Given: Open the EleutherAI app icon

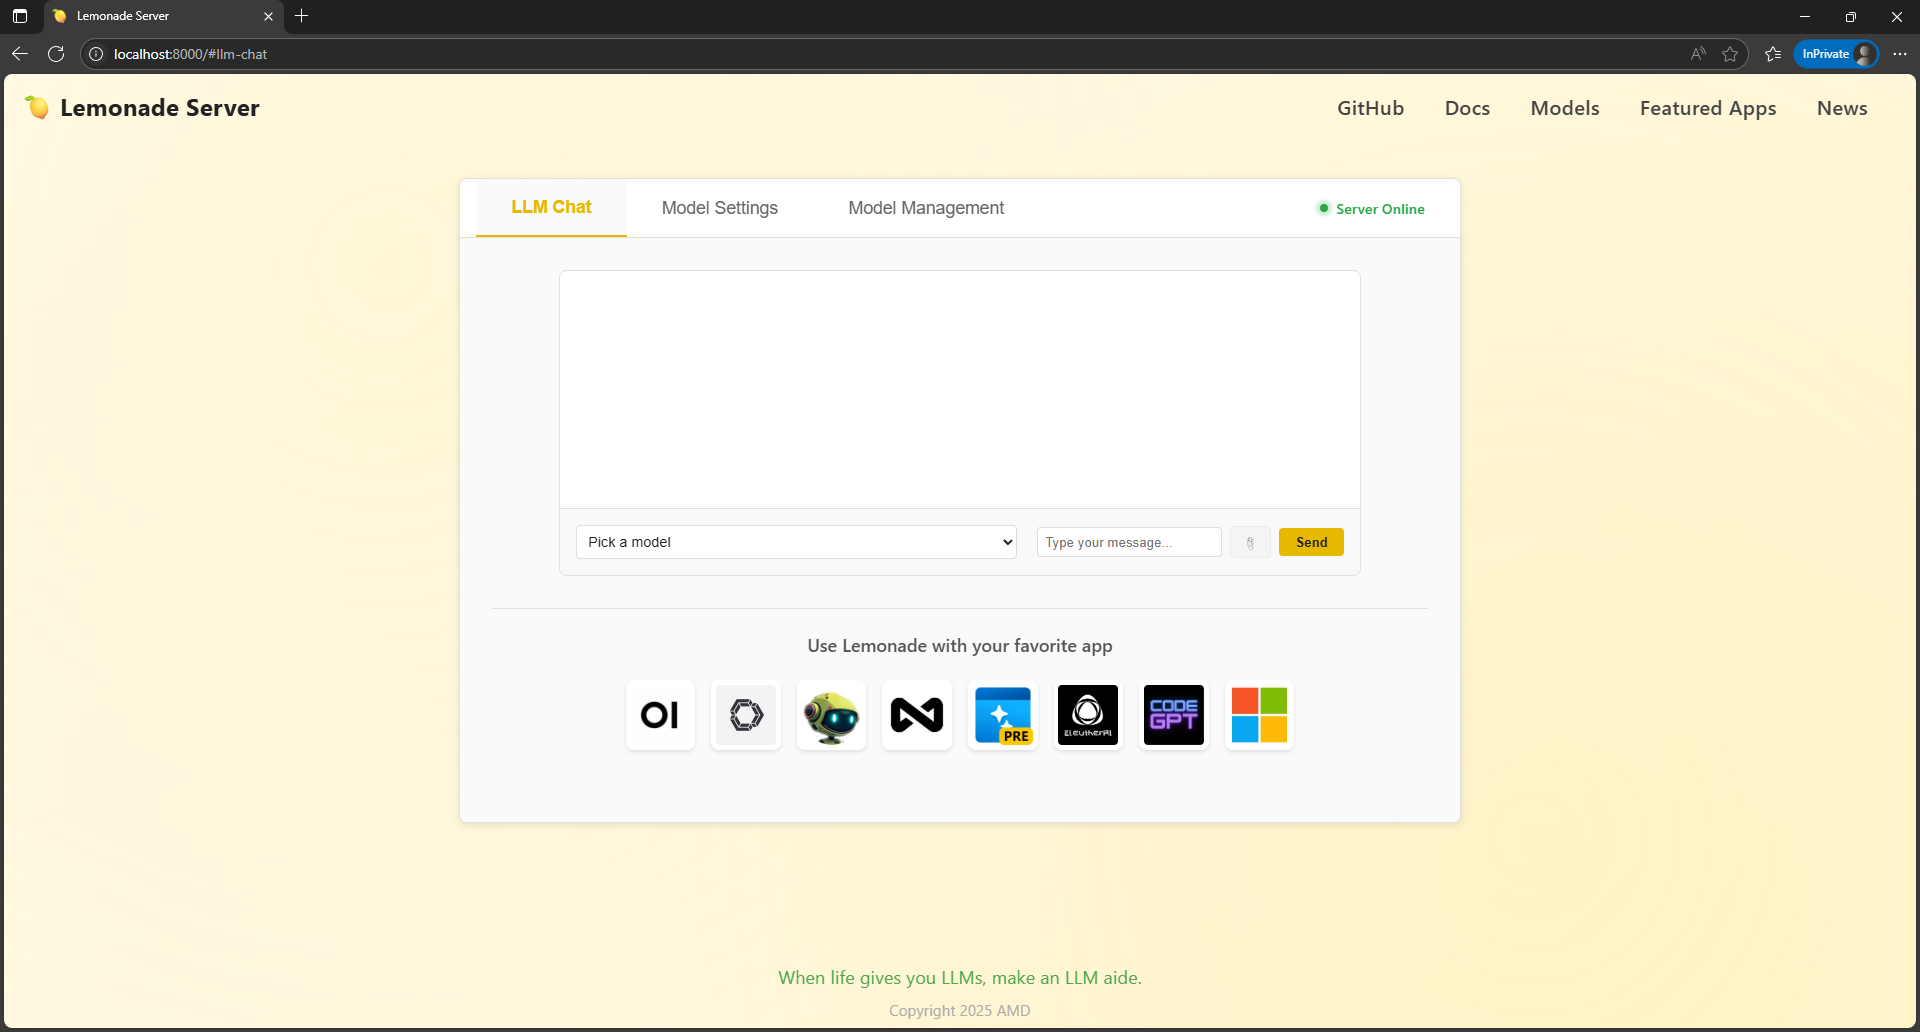Looking at the screenshot, I should coord(1088,715).
